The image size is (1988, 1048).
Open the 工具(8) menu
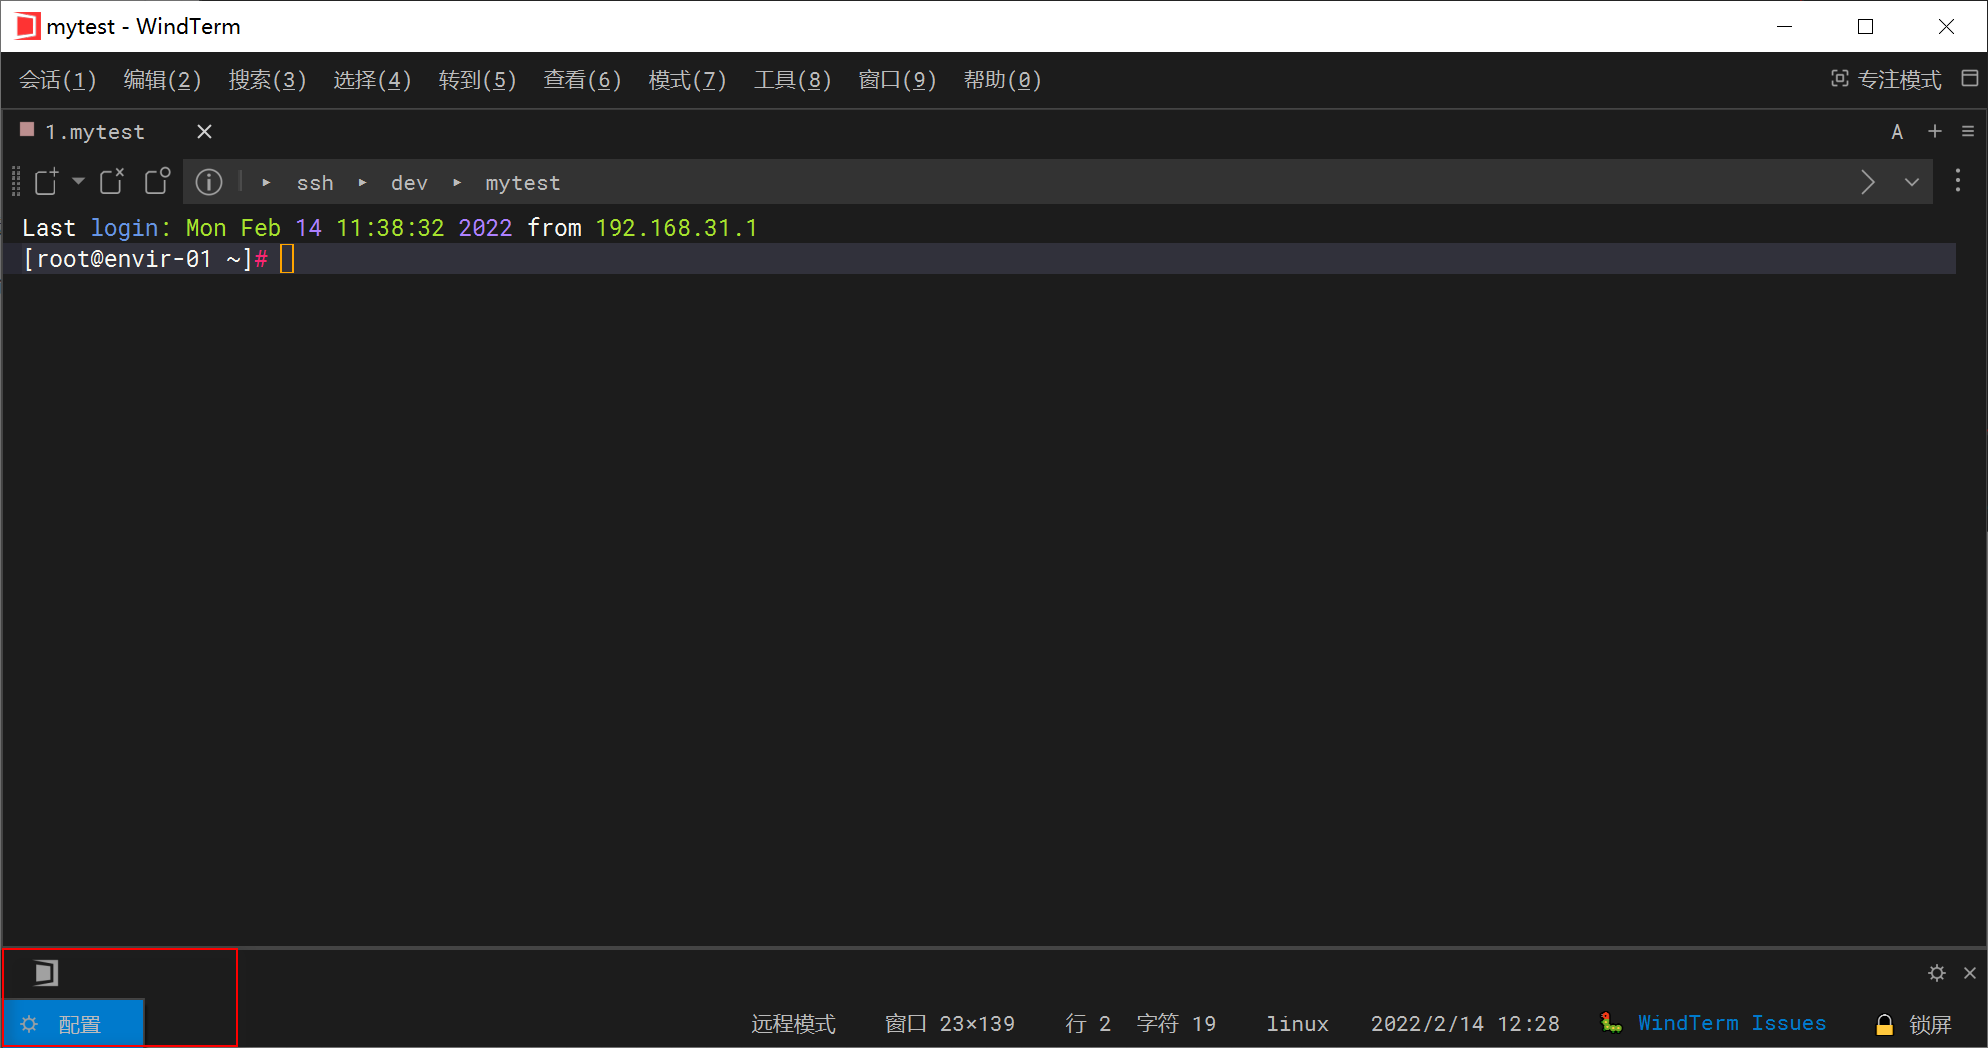click(792, 80)
